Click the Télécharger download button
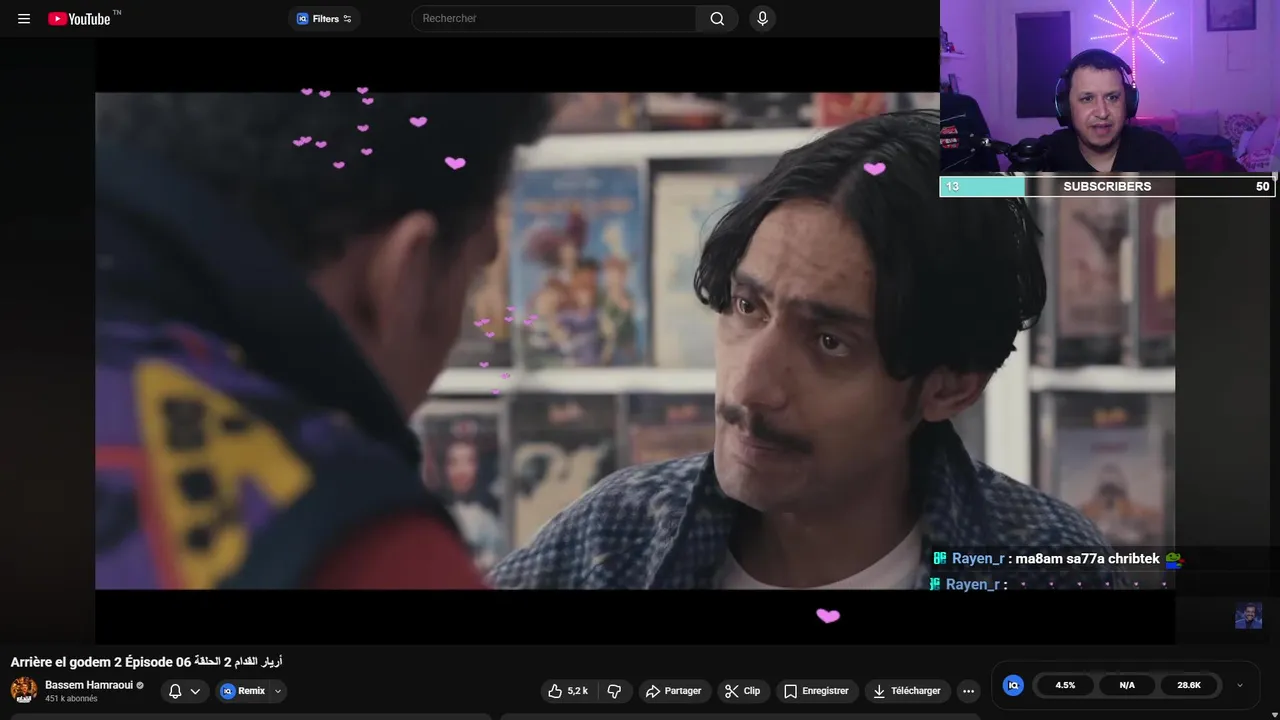Screen dimensions: 1280x720 (907, 691)
